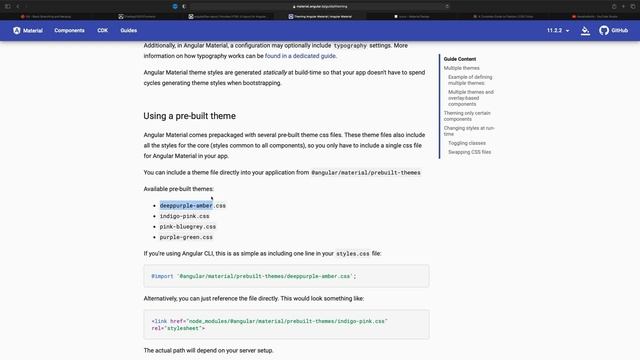Switch to the YouTube Studio tab

click(594, 16)
